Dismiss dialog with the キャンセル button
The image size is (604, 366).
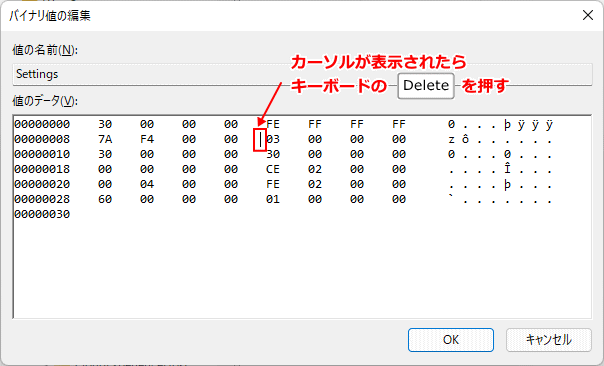tap(549, 340)
